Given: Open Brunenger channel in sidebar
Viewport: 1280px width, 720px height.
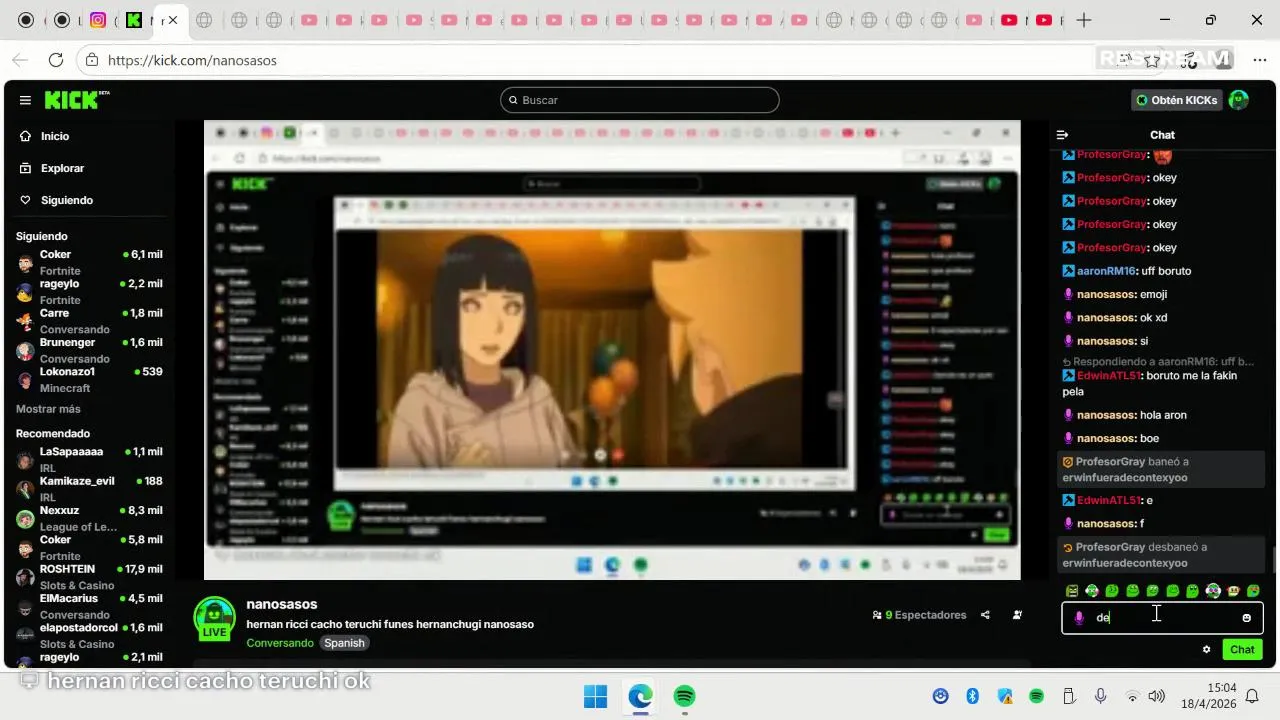Looking at the screenshot, I should (x=88, y=350).
